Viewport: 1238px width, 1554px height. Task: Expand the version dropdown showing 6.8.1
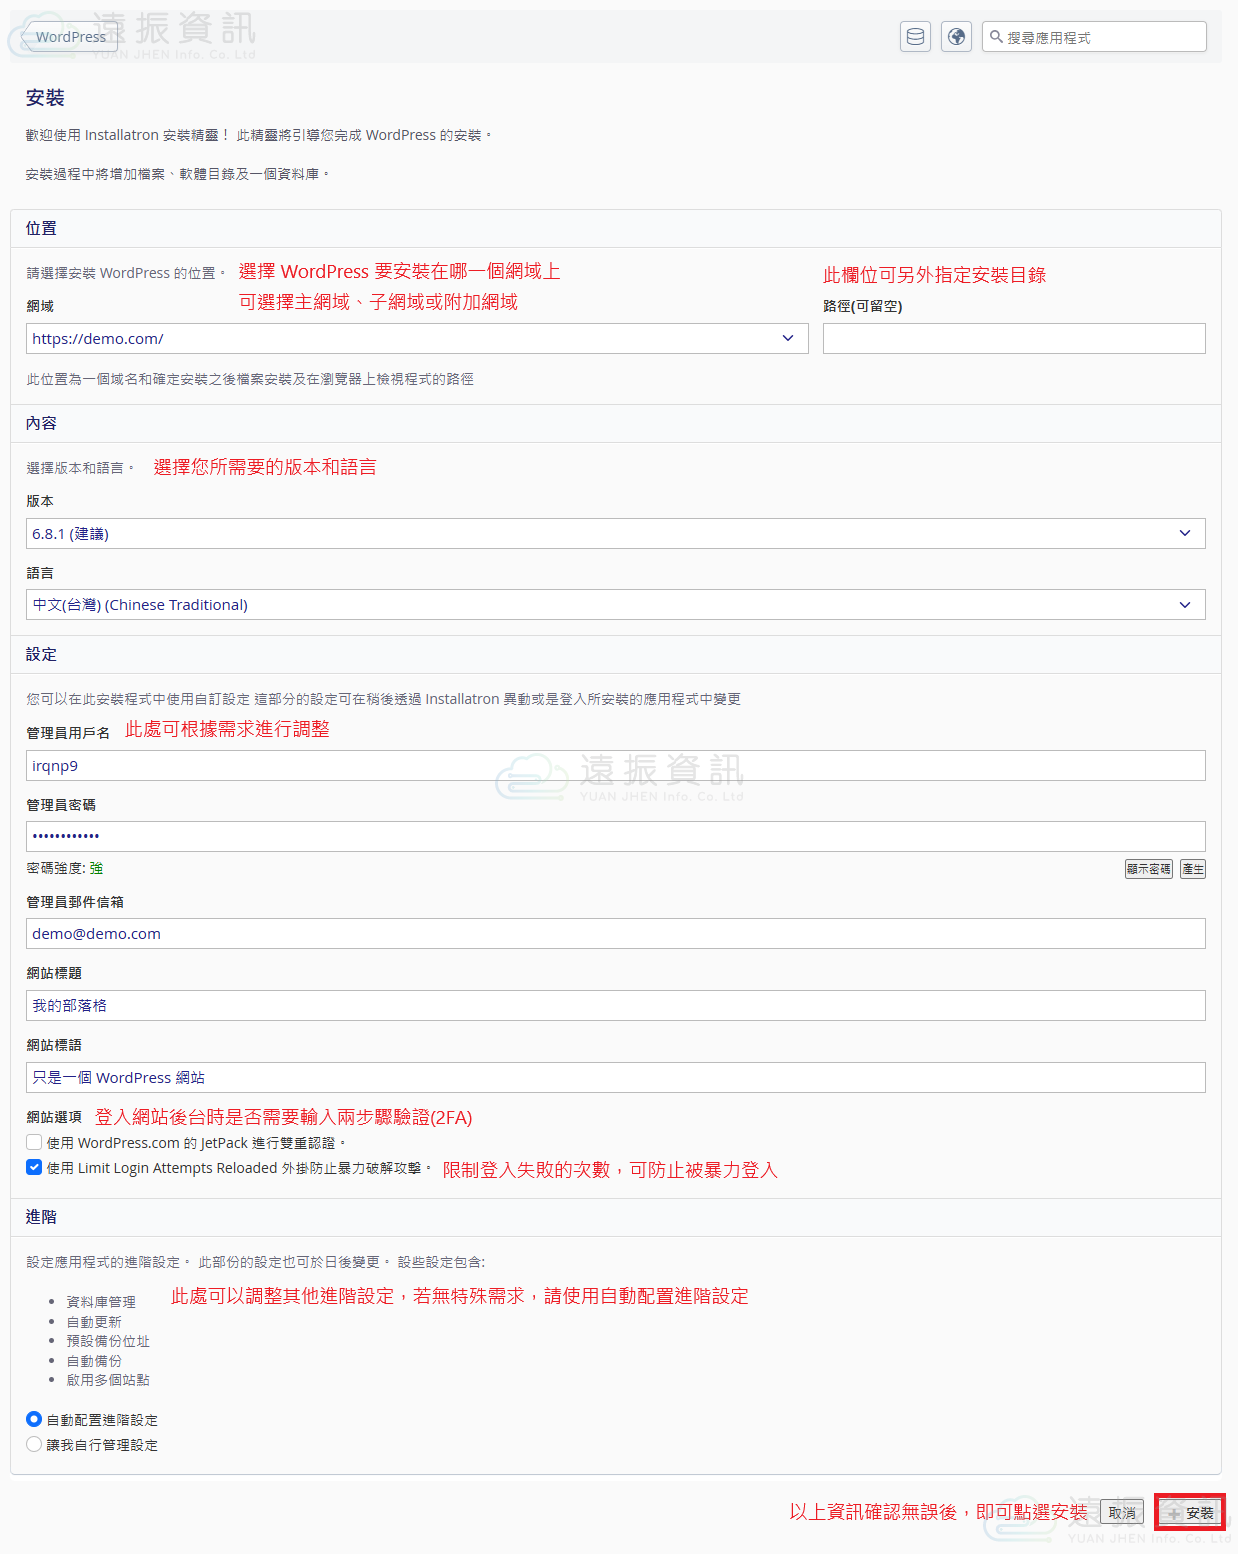pos(615,534)
